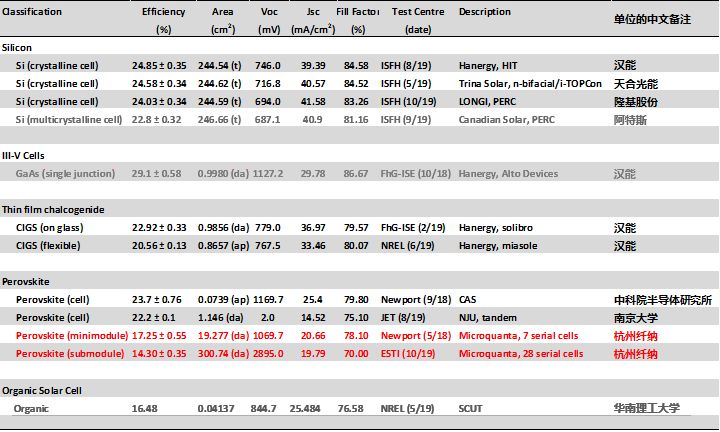The width and height of the screenshot is (720, 432).
Task: Select the 'Area' column header
Action: pyautogui.click(x=223, y=12)
